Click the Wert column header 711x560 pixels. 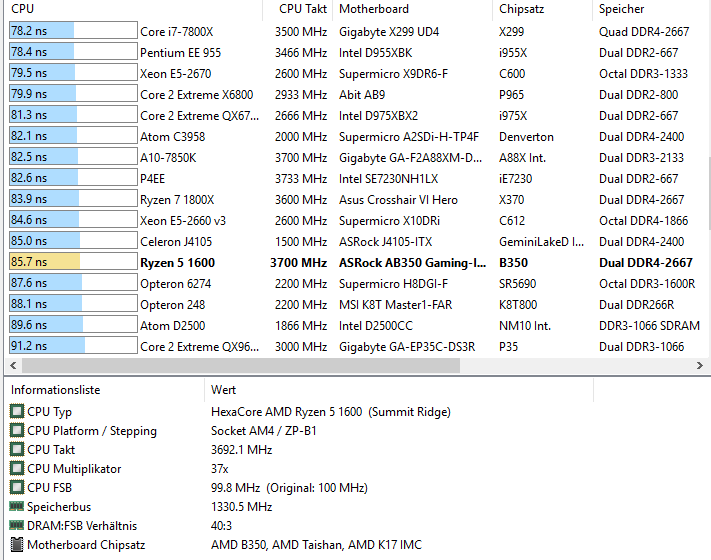pos(399,390)
